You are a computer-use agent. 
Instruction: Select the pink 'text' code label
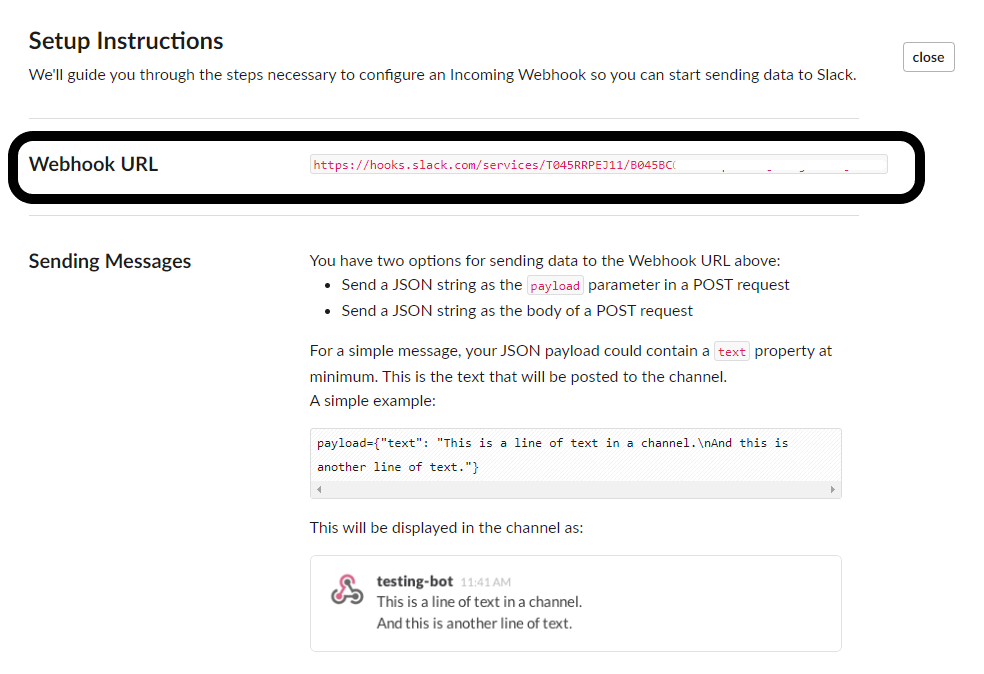coord(732,352)
